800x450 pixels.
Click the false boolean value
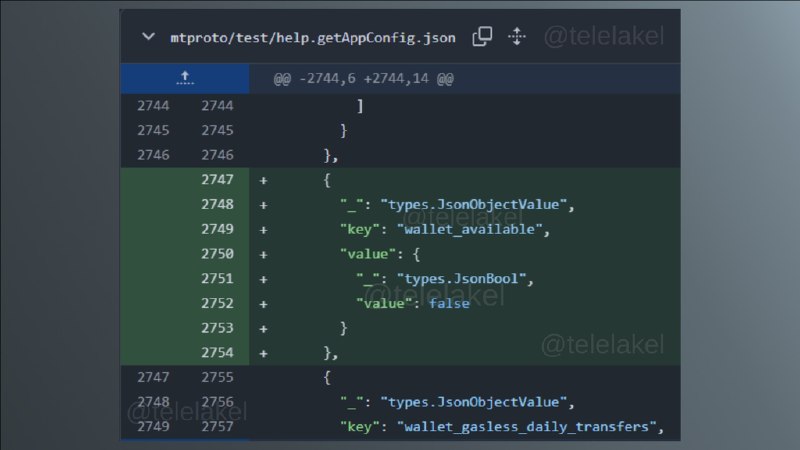tap(449, 304)
